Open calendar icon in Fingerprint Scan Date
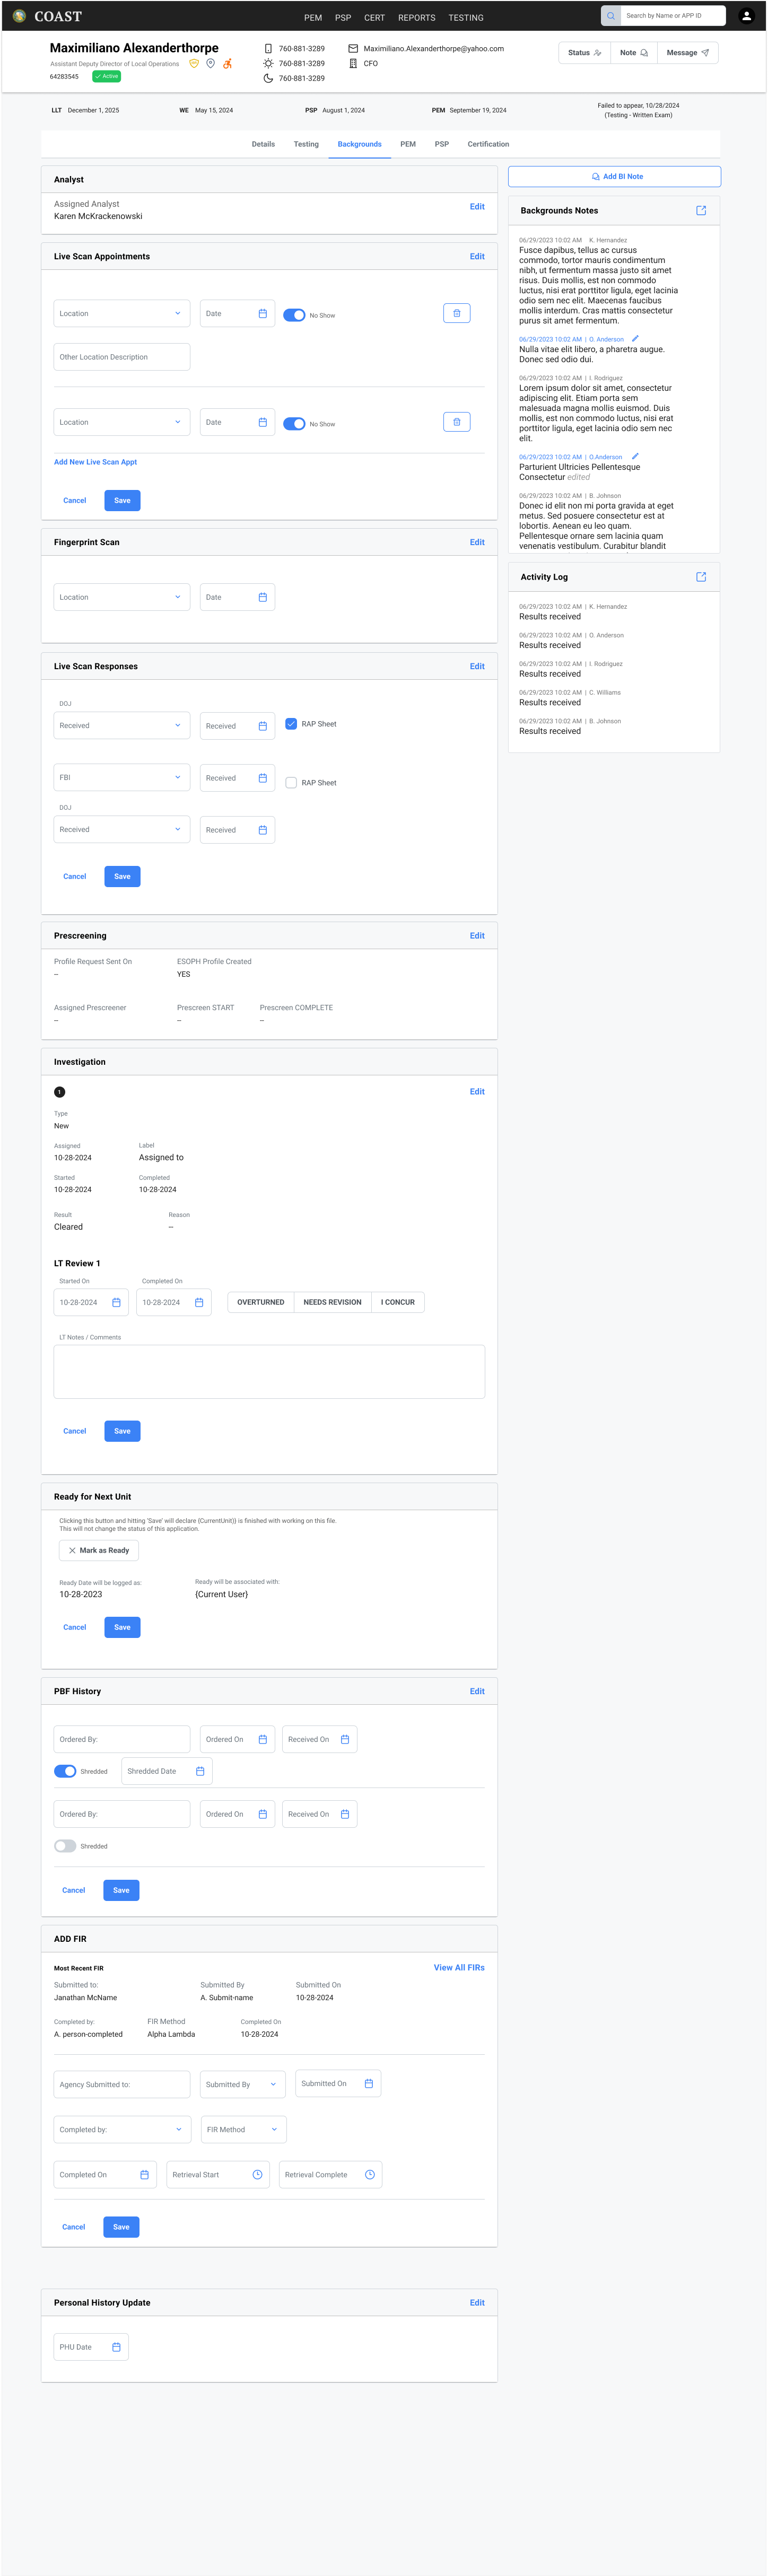The height and width of the screenshot is (2576, 768). click(x=263, y=597)
